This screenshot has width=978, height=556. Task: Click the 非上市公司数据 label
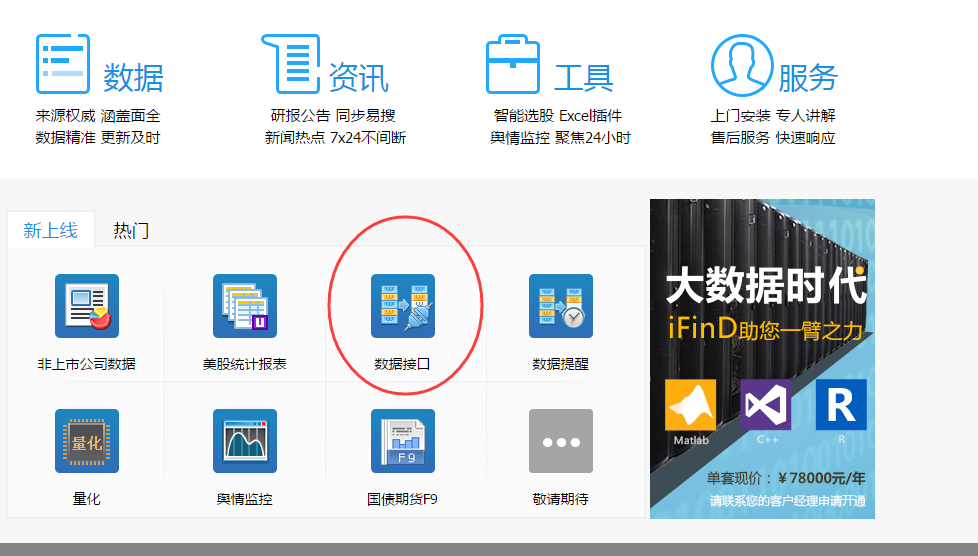tap(87, 364)
